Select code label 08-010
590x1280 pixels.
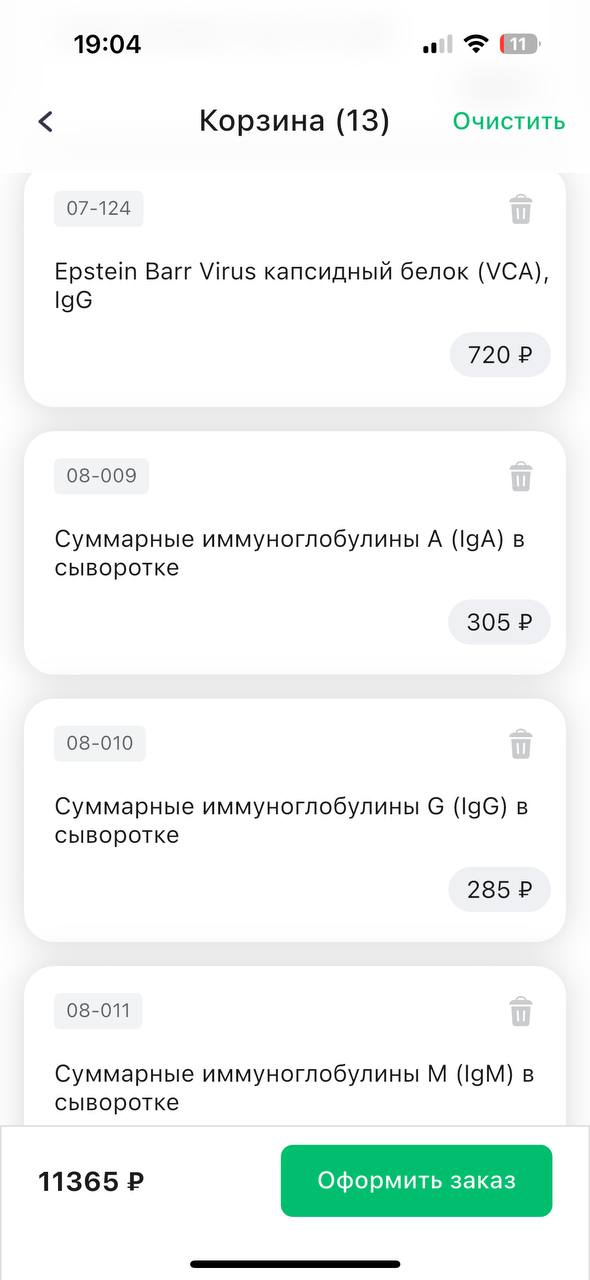[x=100, y=743]
